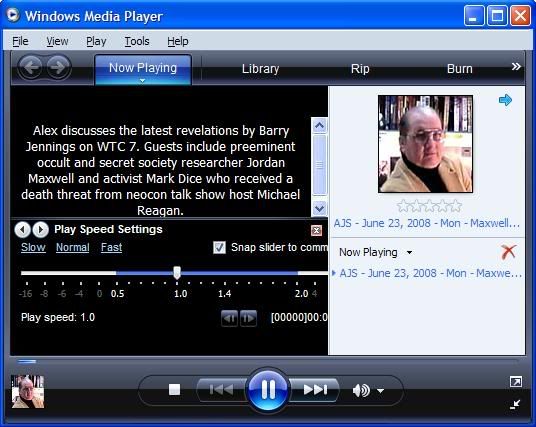Go to previous enhancement panel
This screenshot has width=536, height=427.
click(x=23, y=230)
